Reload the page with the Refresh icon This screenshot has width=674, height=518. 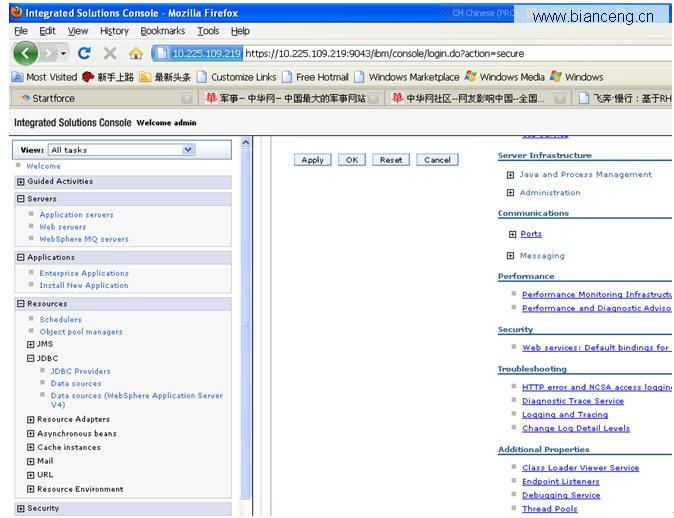point(84,53)
